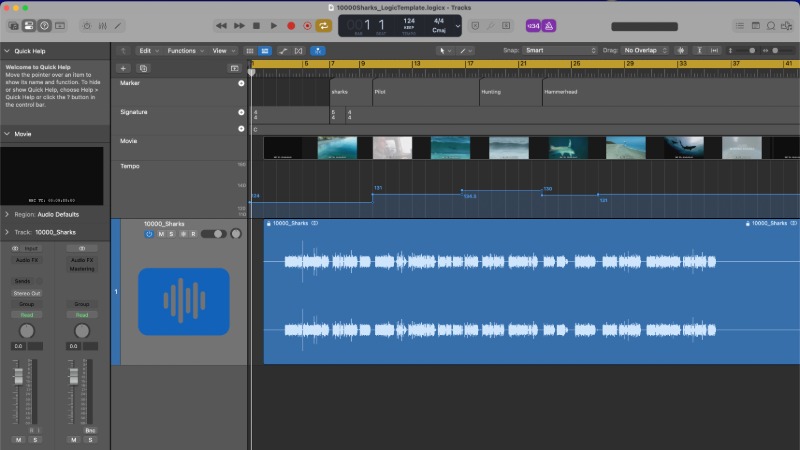The height and width of the screenshot is (450, 800).
Task: Open the Drag dropdown showing No Overlap
Action: coord(646,50)
